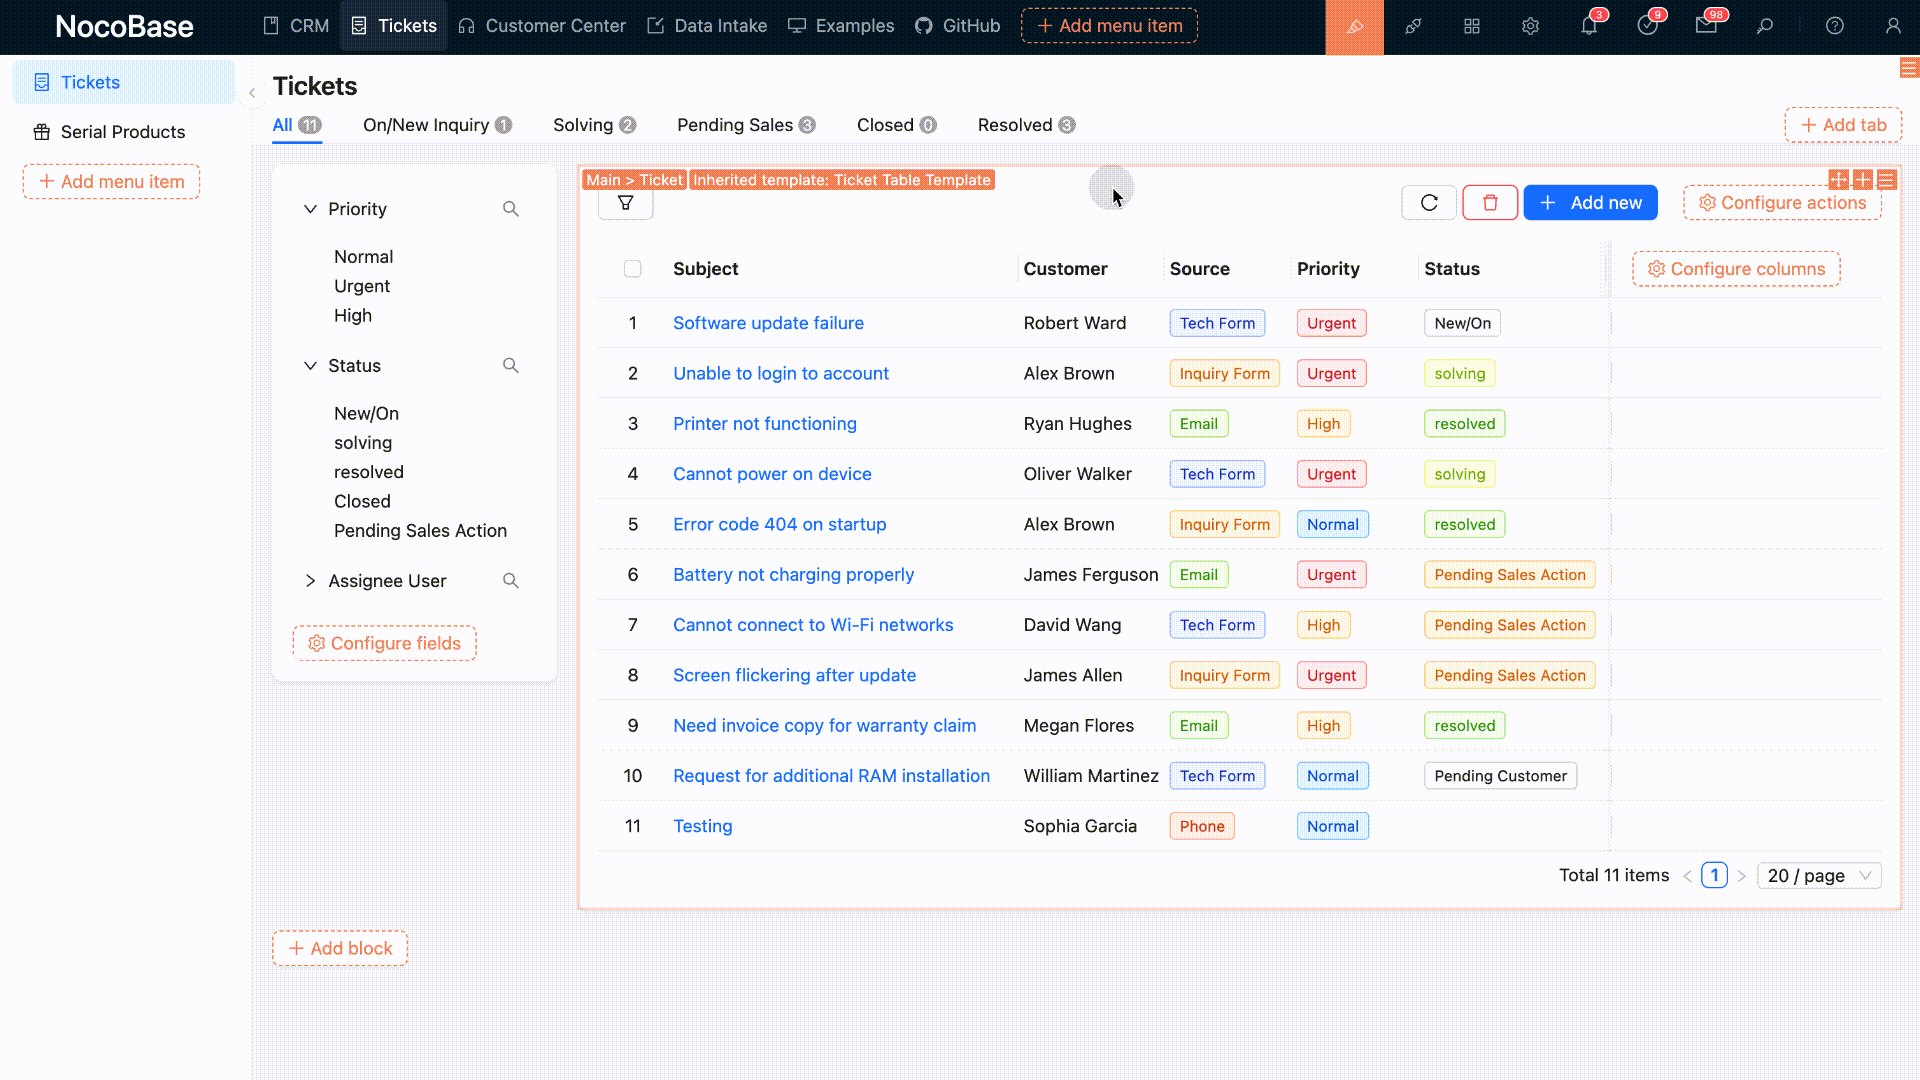
Task: Open the help question mark icon
Action: point(1834,27)
